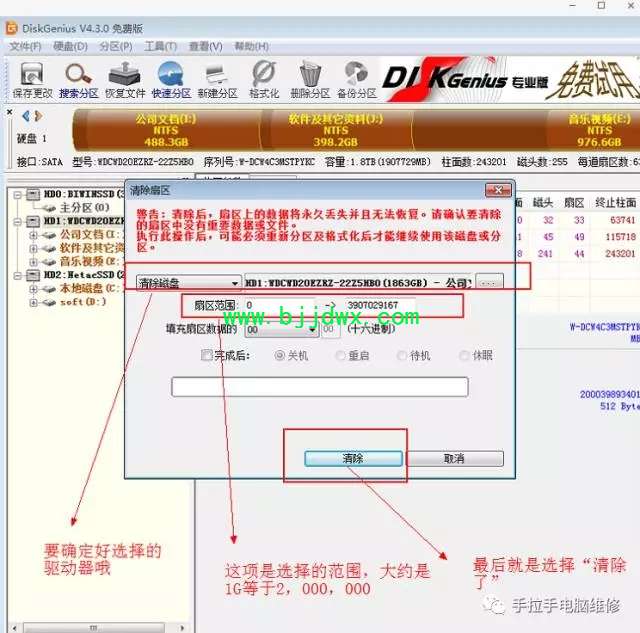This screenshot has width=640, height=633.
Task: Open the 硬盘(D) menu
Action: [70, 47]
